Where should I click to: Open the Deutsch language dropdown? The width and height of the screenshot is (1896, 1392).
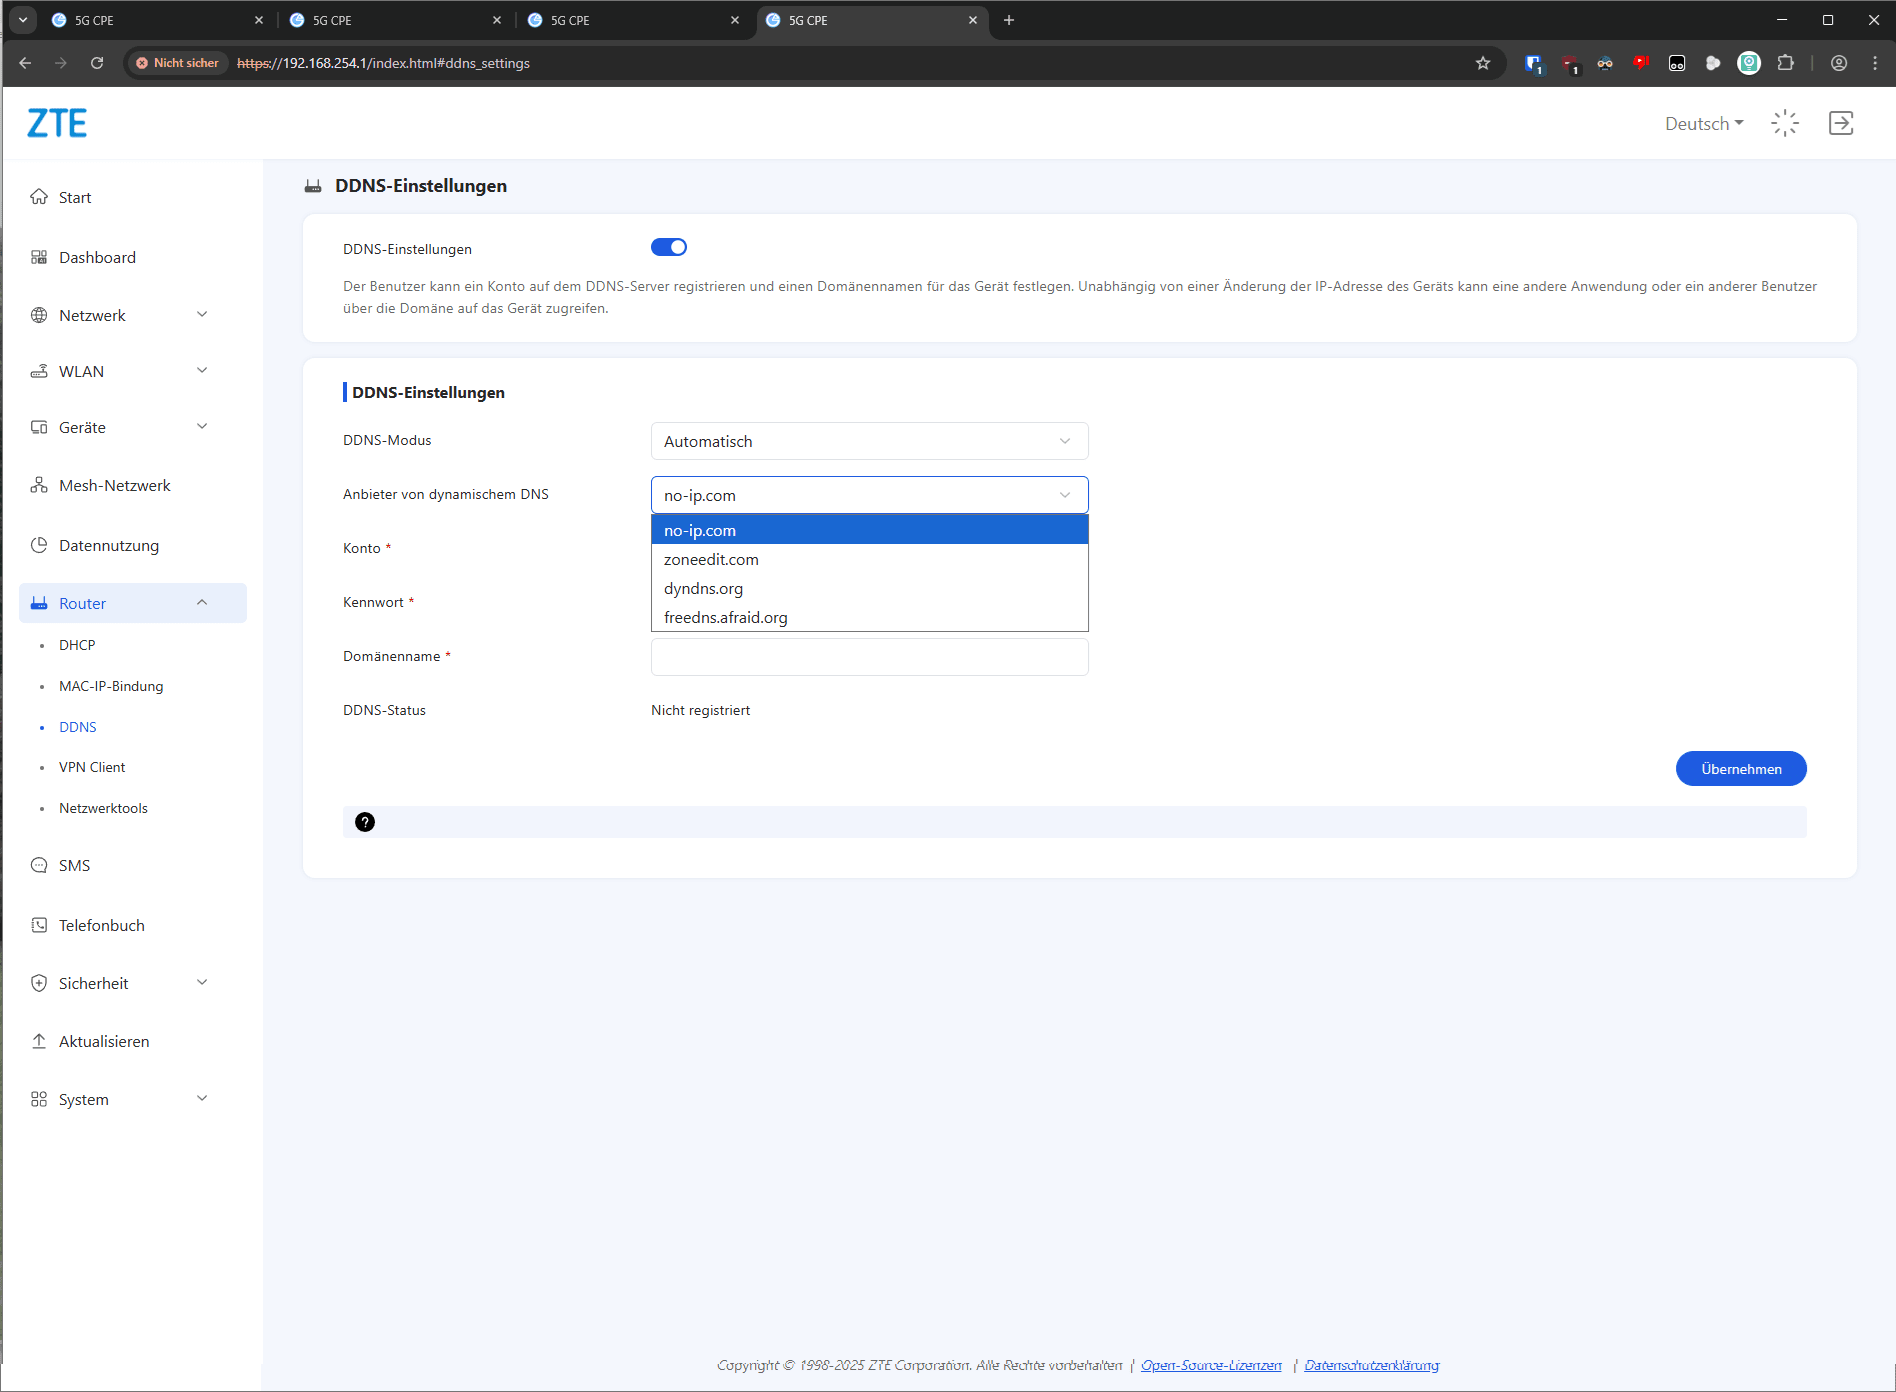coord(1704,124)
